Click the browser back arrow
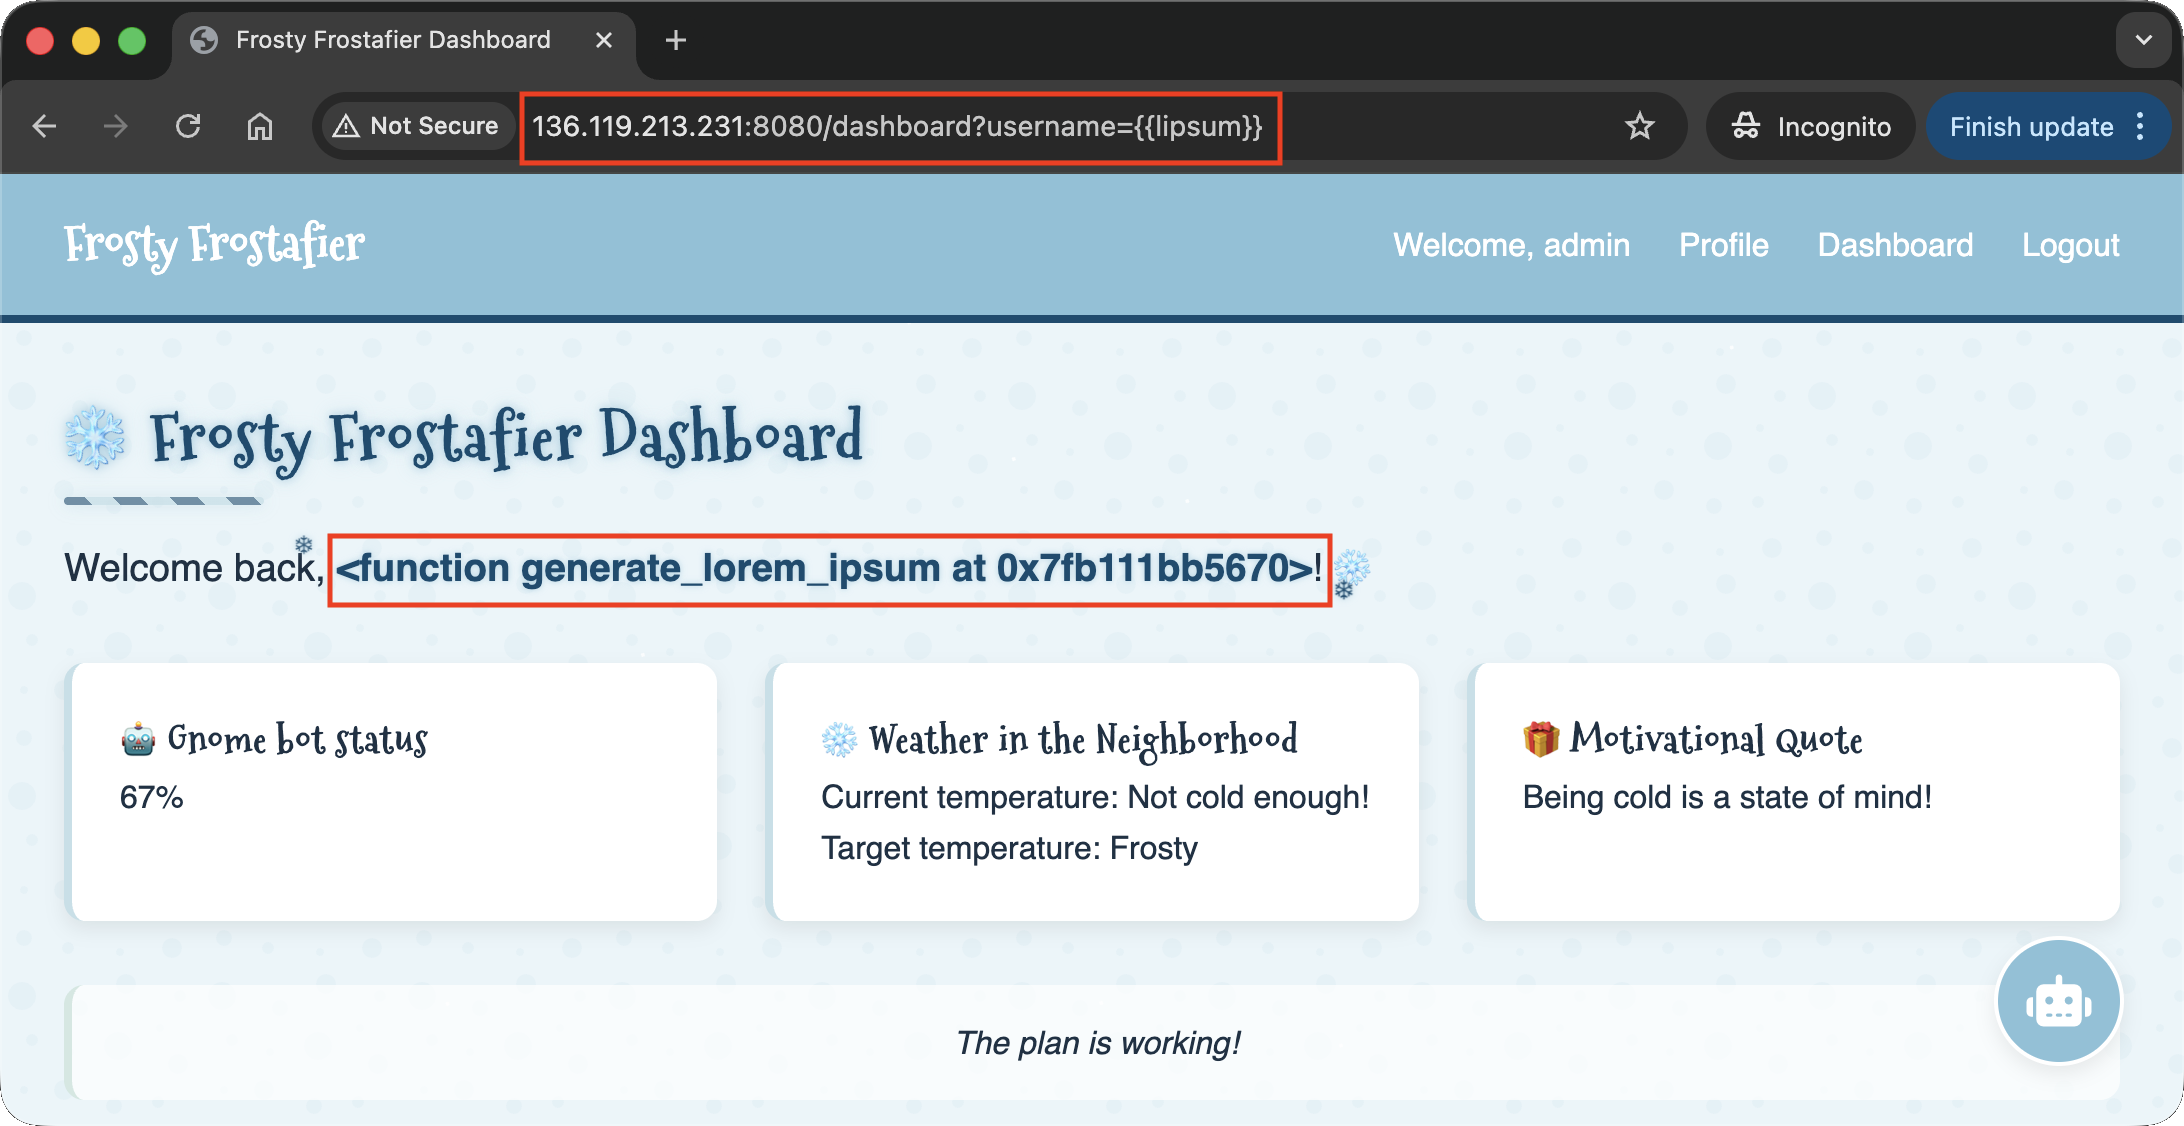Viewport: 2184px width, 1126px height. (44, 126)
